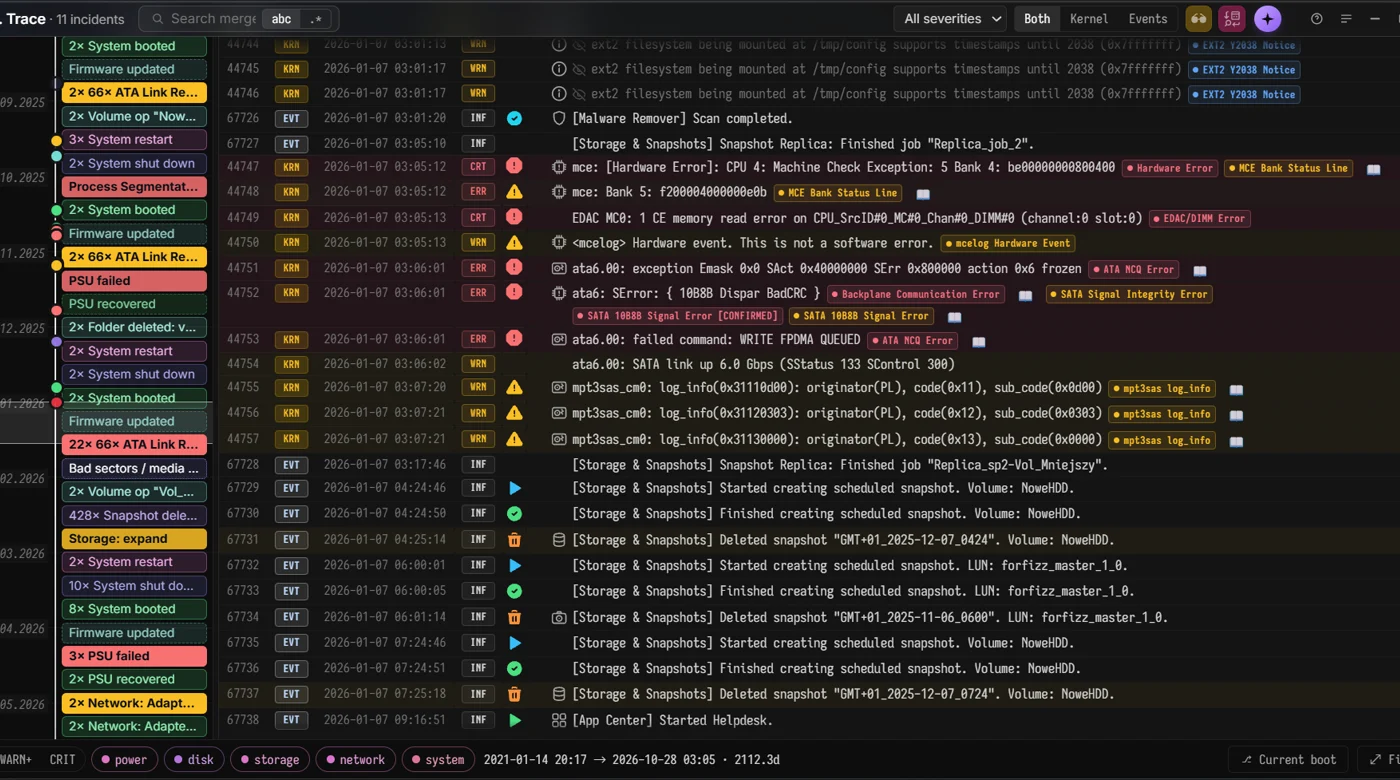The width and height of the screenshot is (1400, 780).
Task: Switch to the Events log tab
Action: pyautogui.click(x=1148, y=19)
